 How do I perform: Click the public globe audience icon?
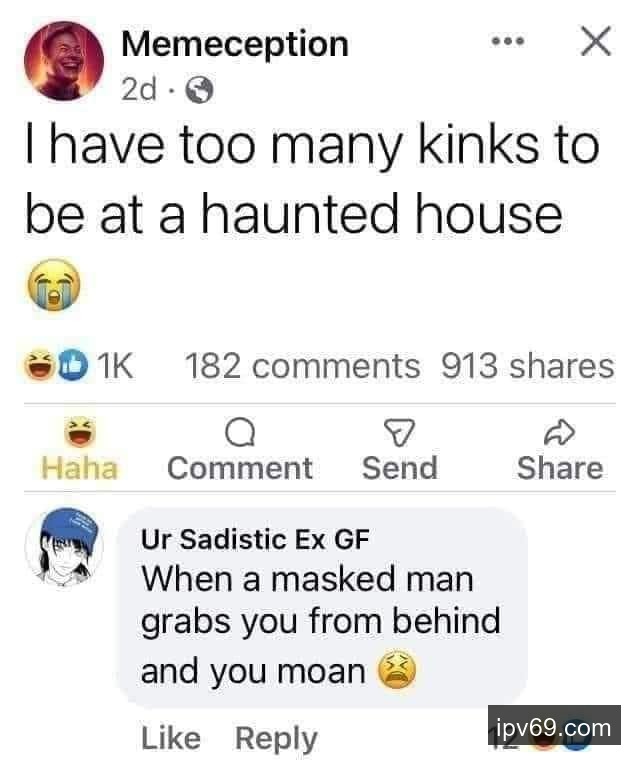pyautogui.click(x=200, y=91)
